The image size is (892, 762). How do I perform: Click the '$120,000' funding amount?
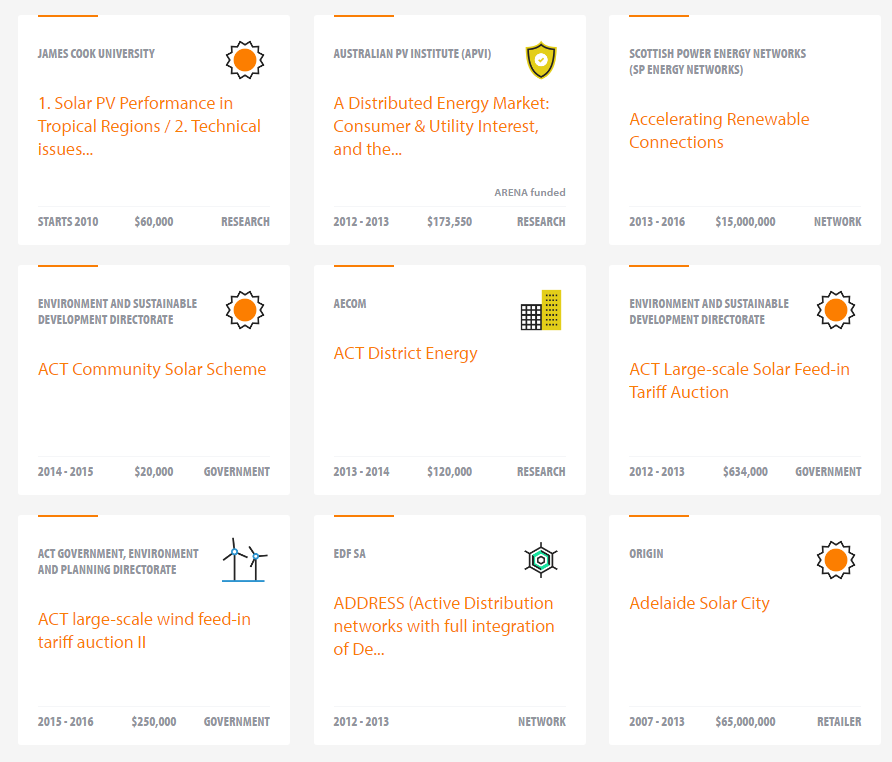click(449, 471)
